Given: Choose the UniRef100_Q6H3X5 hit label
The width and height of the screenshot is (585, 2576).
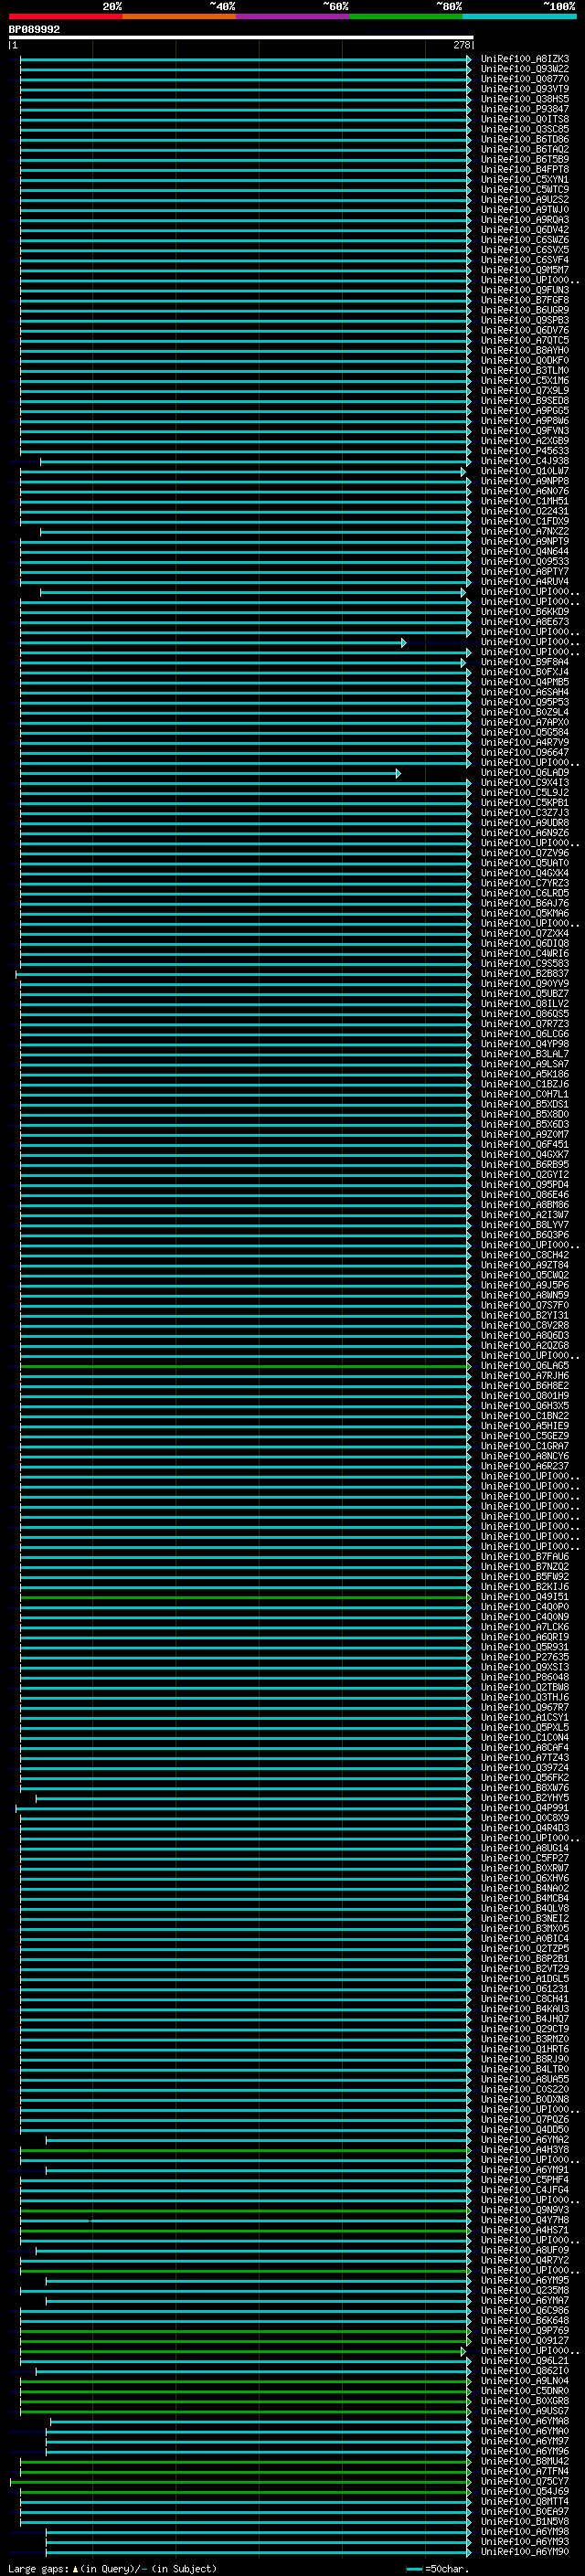Looking at the screenshot, I should [x=524, y=1405].
